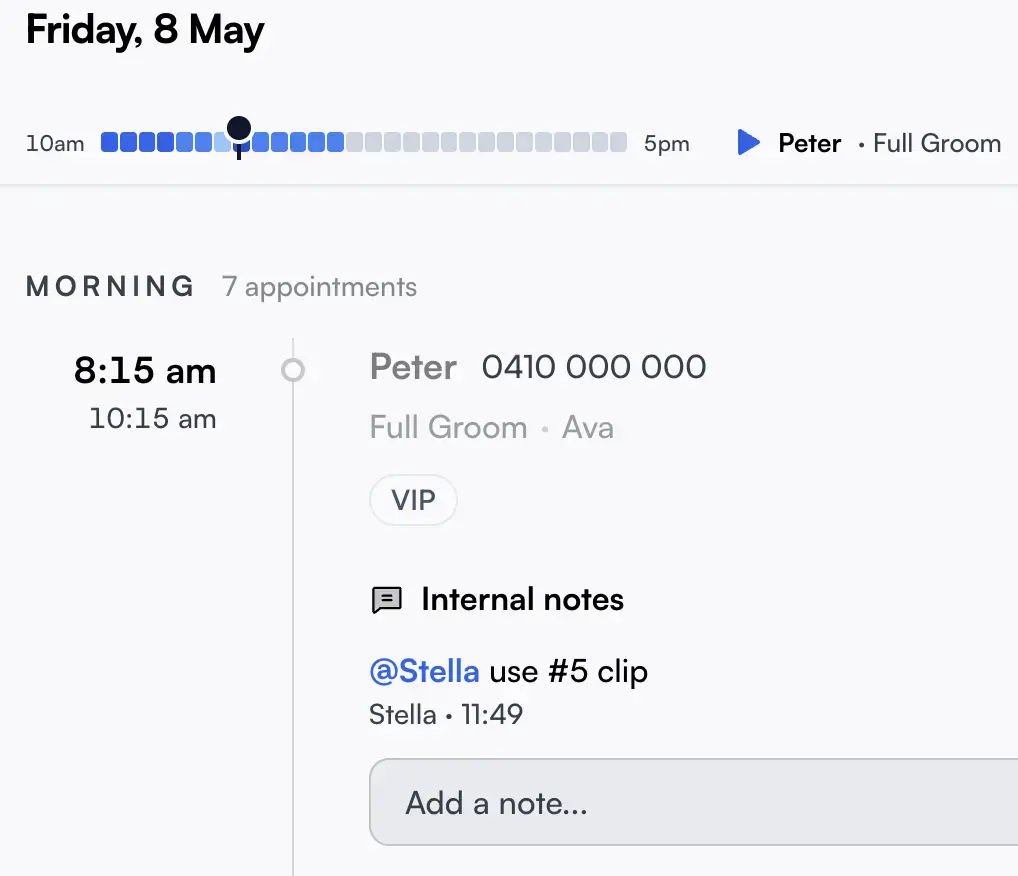Click the blue play triangle beside Peter
Screen dimensions: 1018x876
pos(749,142)
